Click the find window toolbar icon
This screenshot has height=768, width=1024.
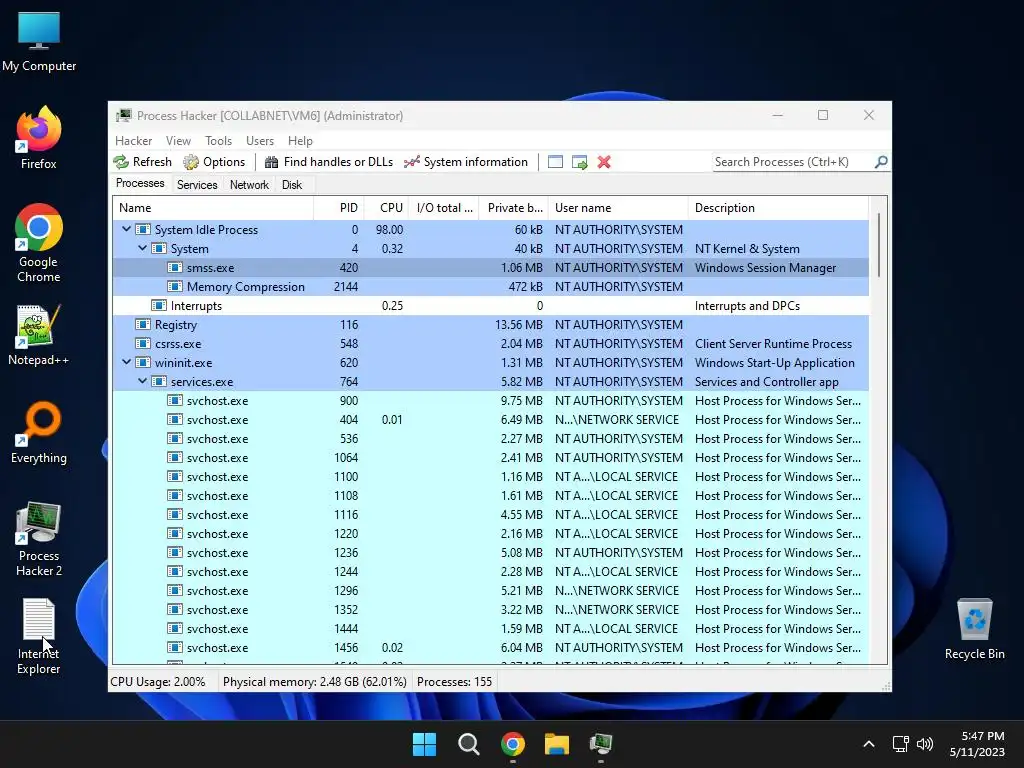tap(555, 162)
